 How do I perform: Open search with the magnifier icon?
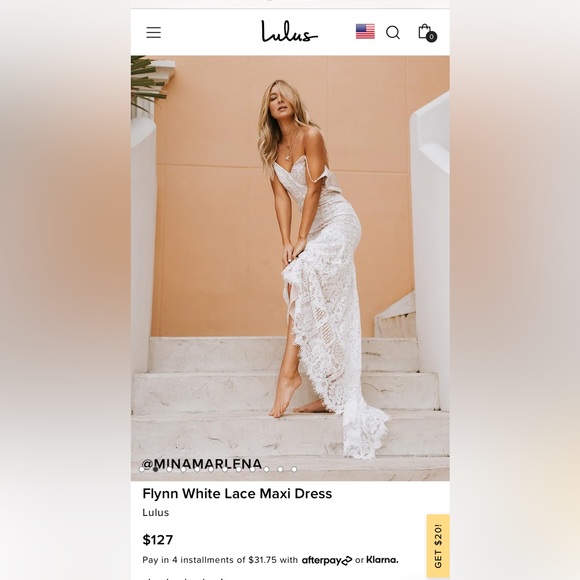pyautogui.click(x=393, y=33)
